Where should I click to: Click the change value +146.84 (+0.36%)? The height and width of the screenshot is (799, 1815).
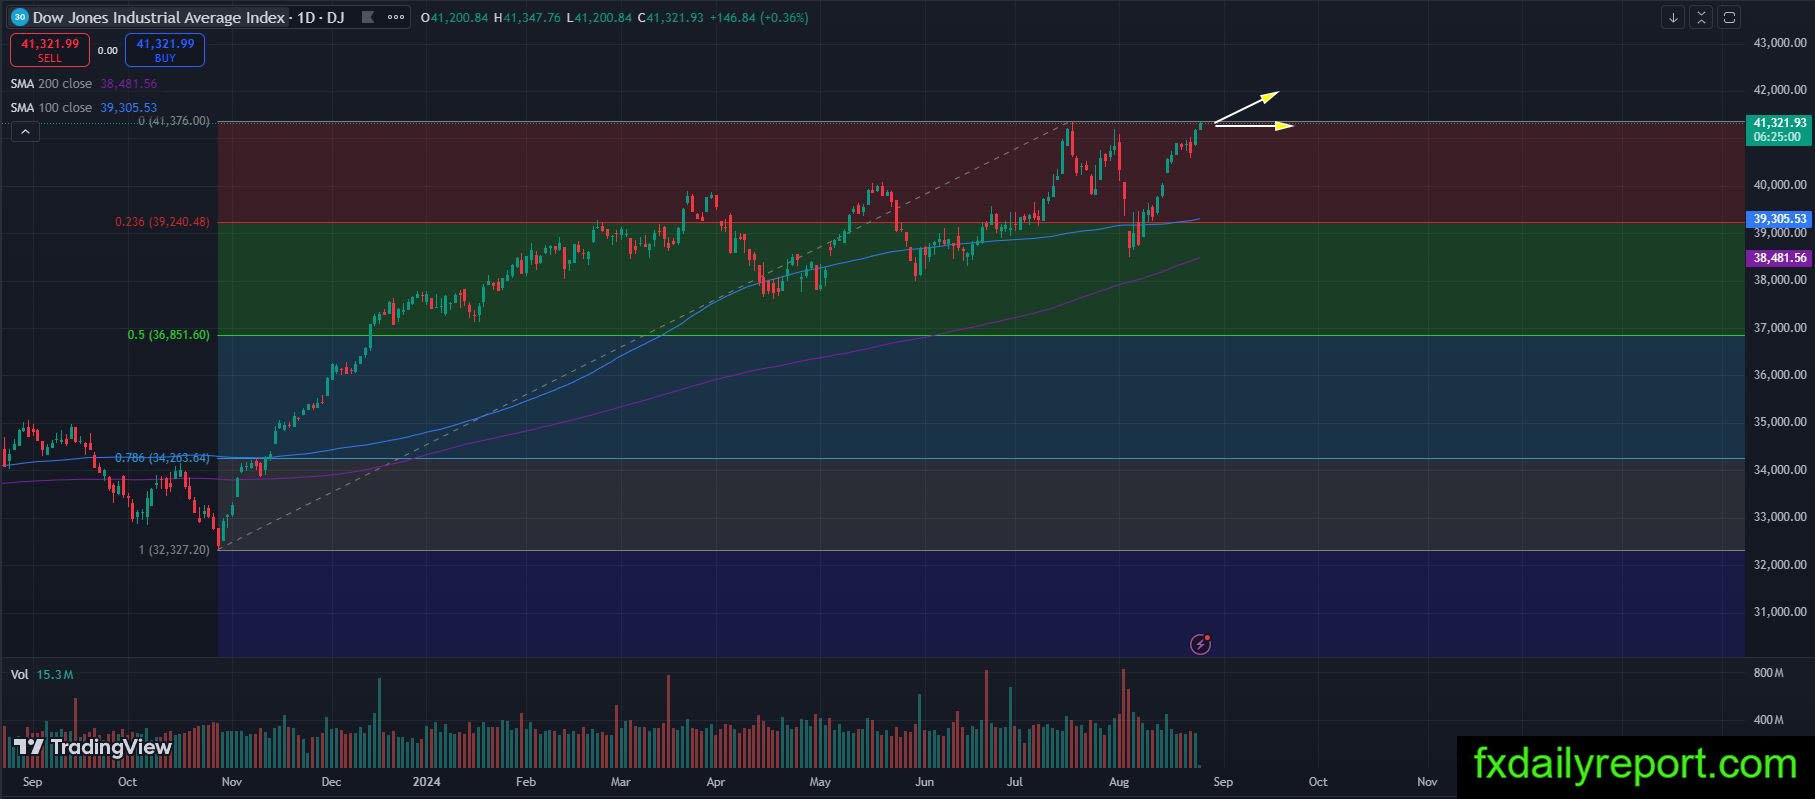[x=759, y=18]
